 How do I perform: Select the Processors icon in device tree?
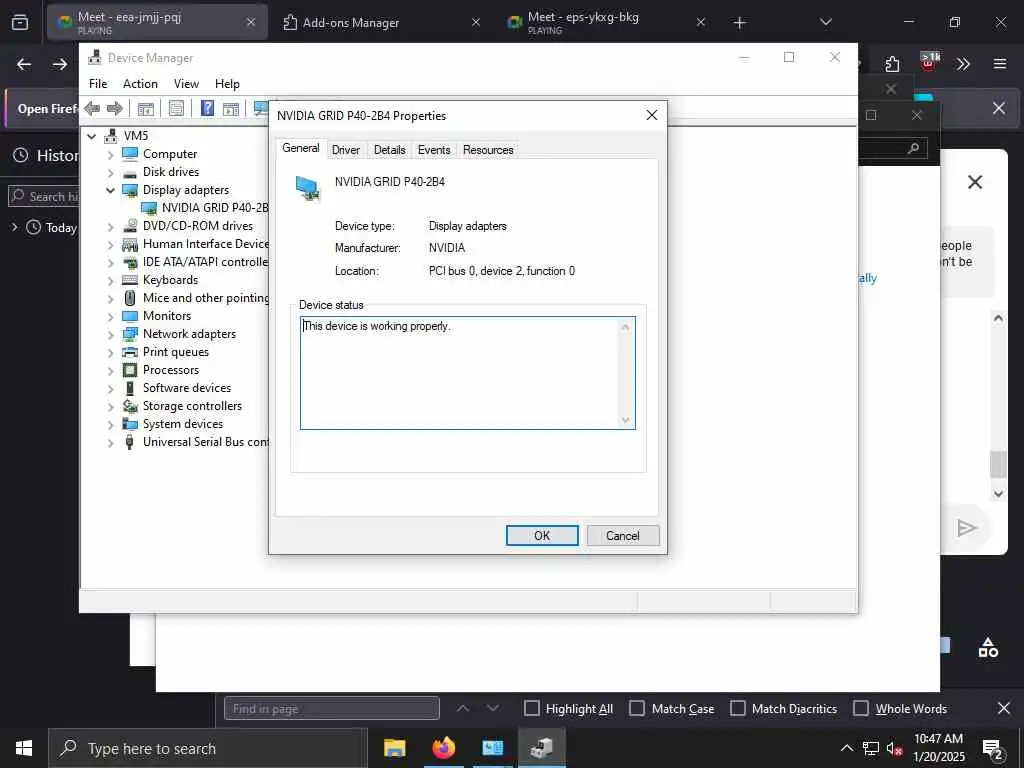coord(130,370)
